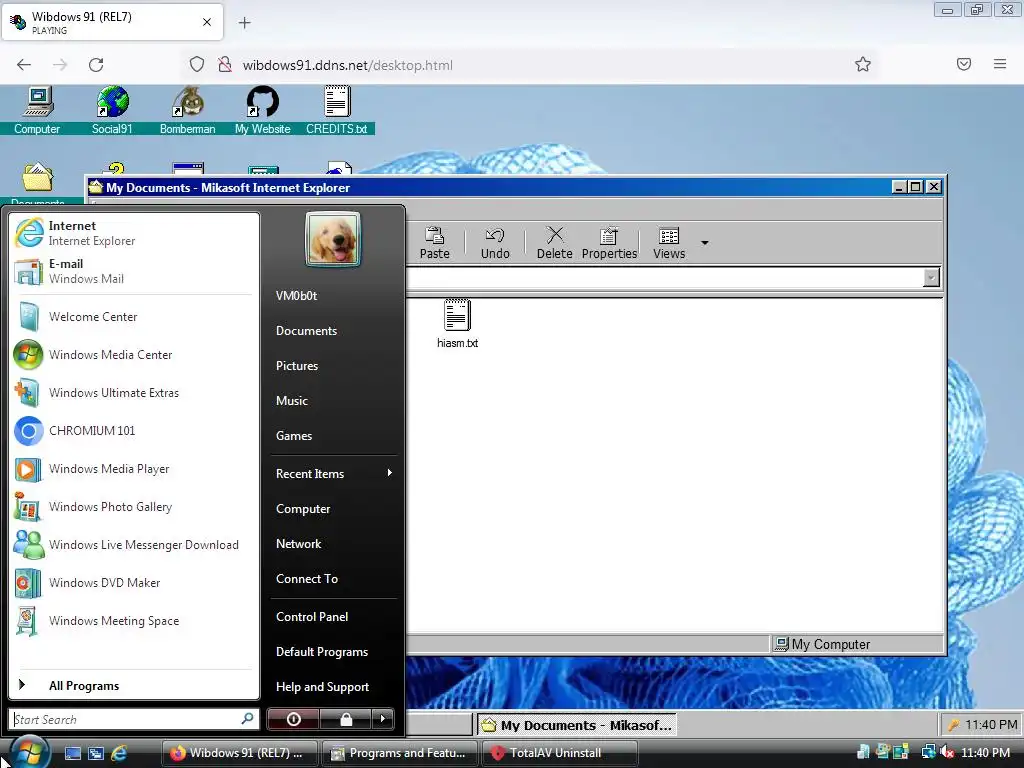Go back in Firefox

click(24, 65)
